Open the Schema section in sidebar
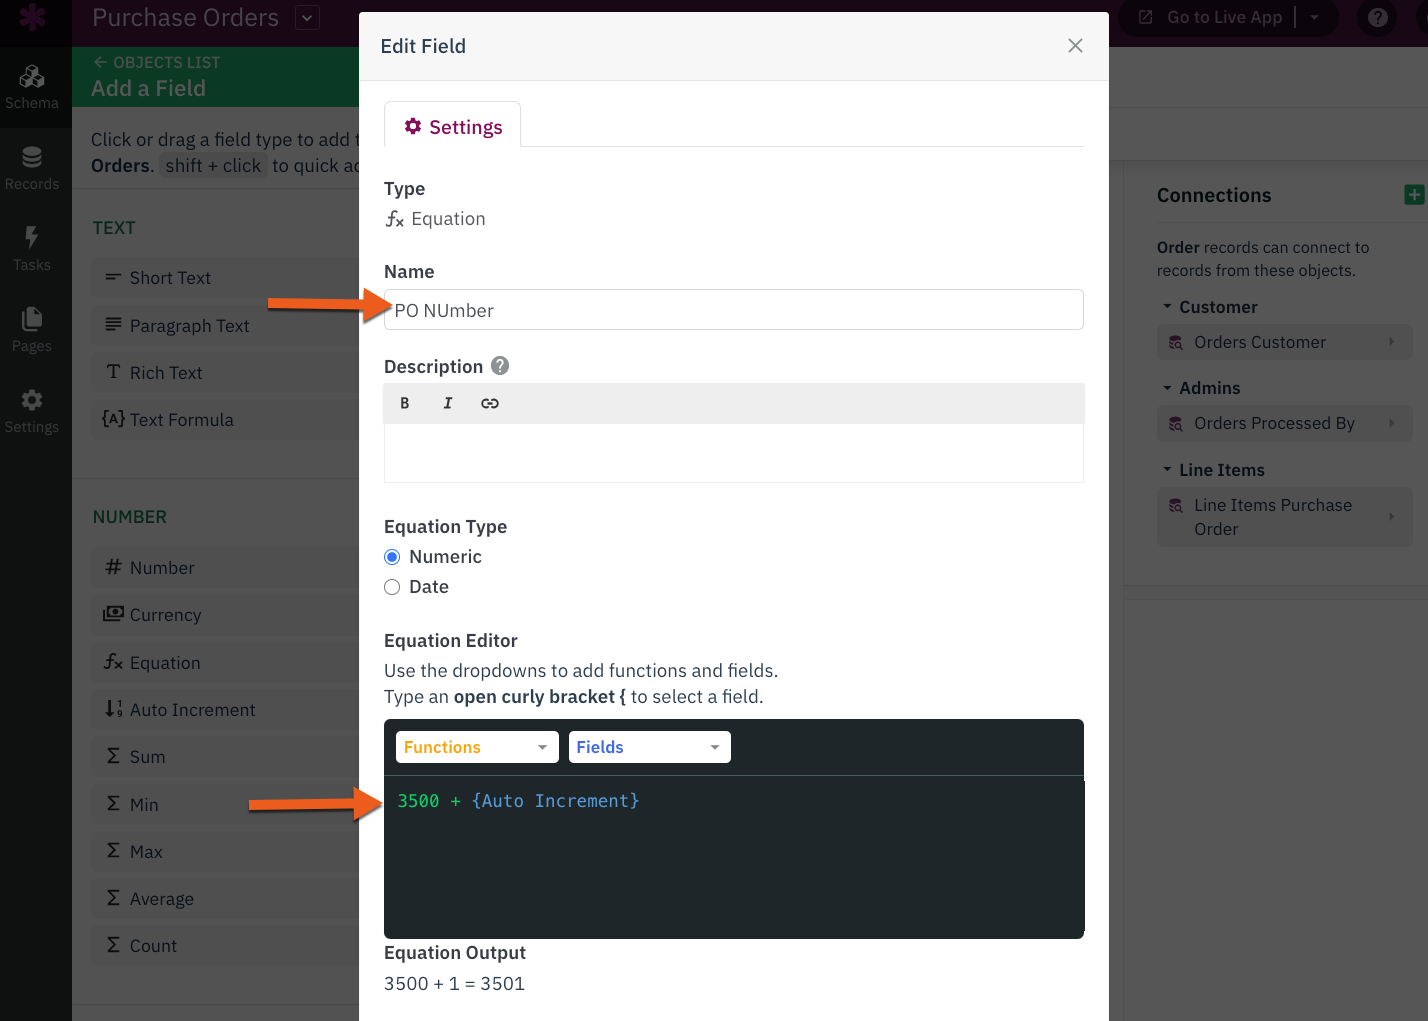 click(x=32, y=87)
